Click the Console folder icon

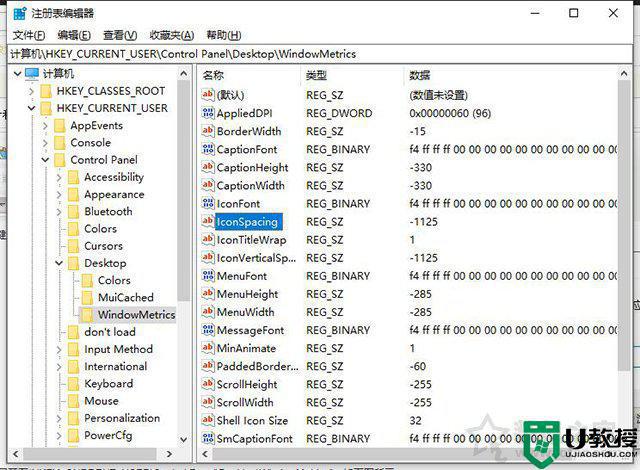tap(60, 143)
